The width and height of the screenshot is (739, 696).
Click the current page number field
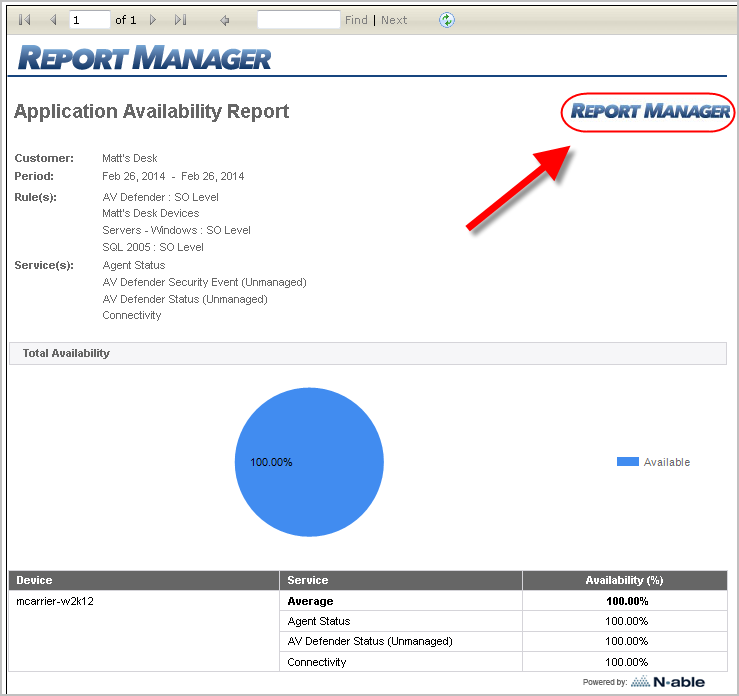point(90,20)
